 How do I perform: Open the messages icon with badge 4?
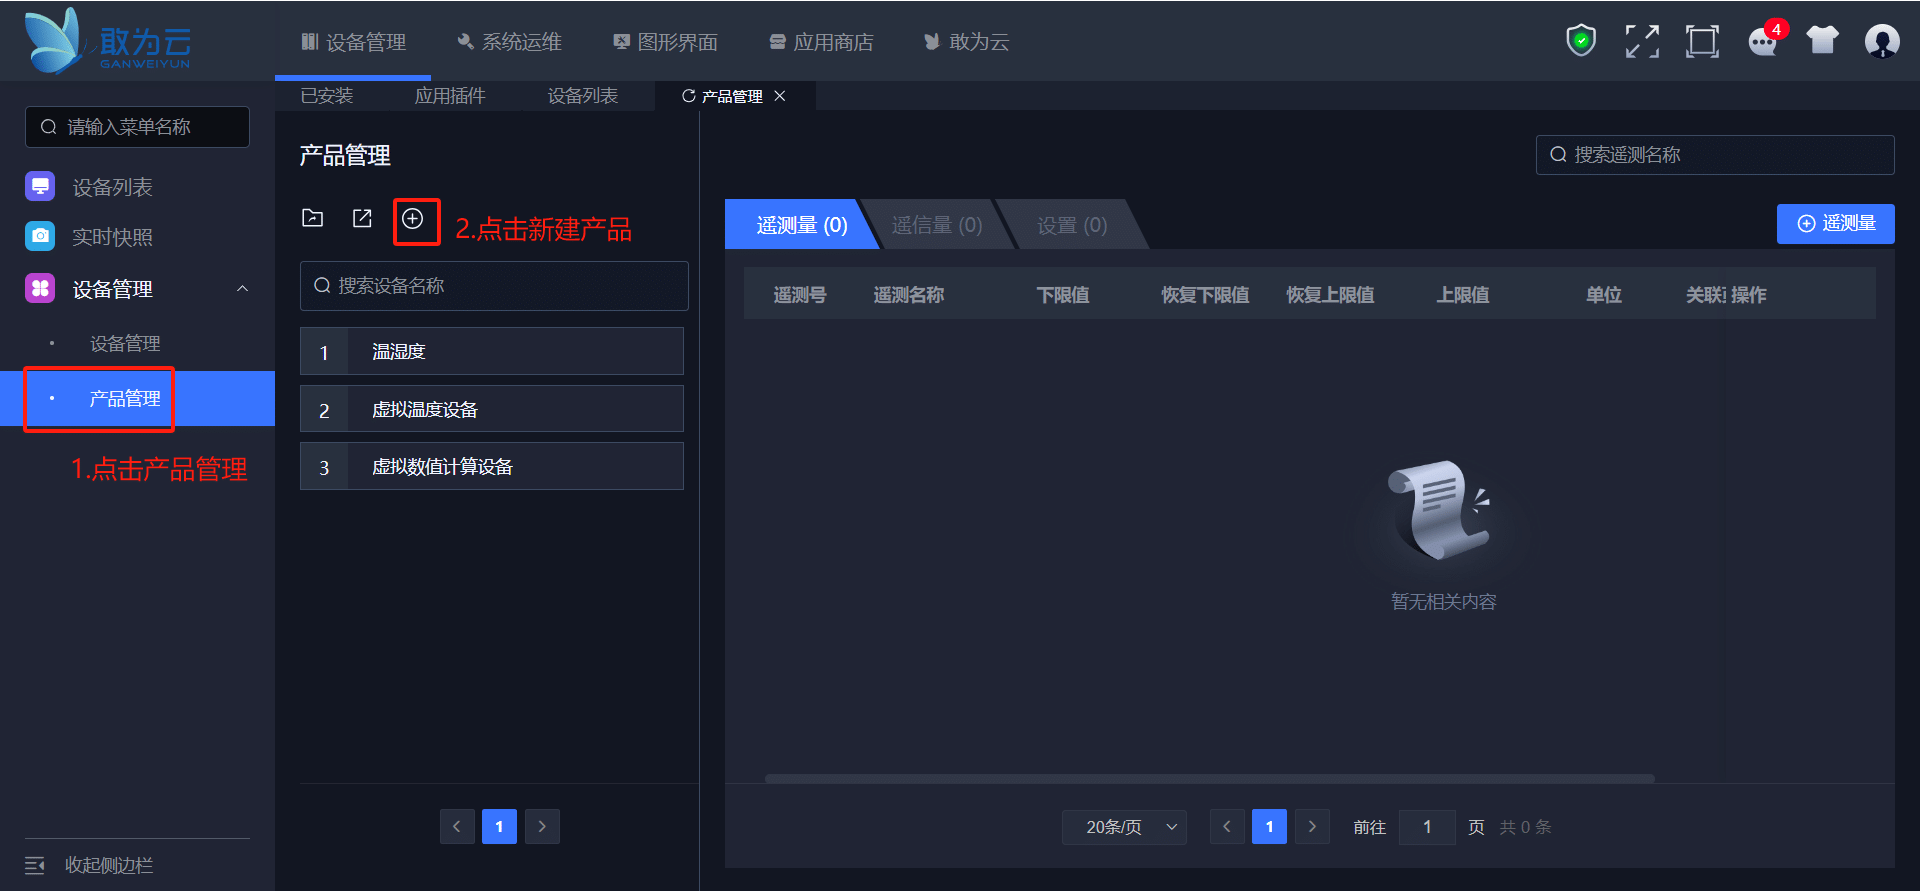tap(1763, 41)
